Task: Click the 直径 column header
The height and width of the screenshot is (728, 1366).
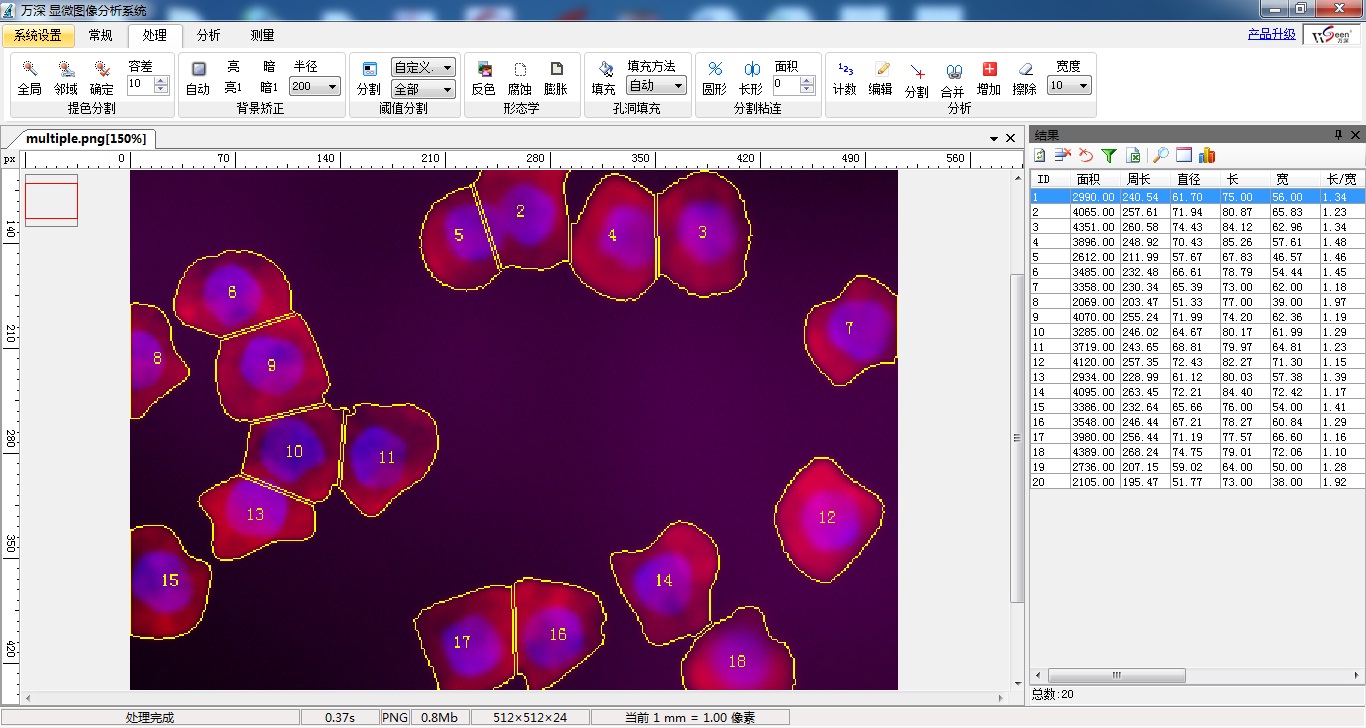Action: click(x=1195, y=179)
